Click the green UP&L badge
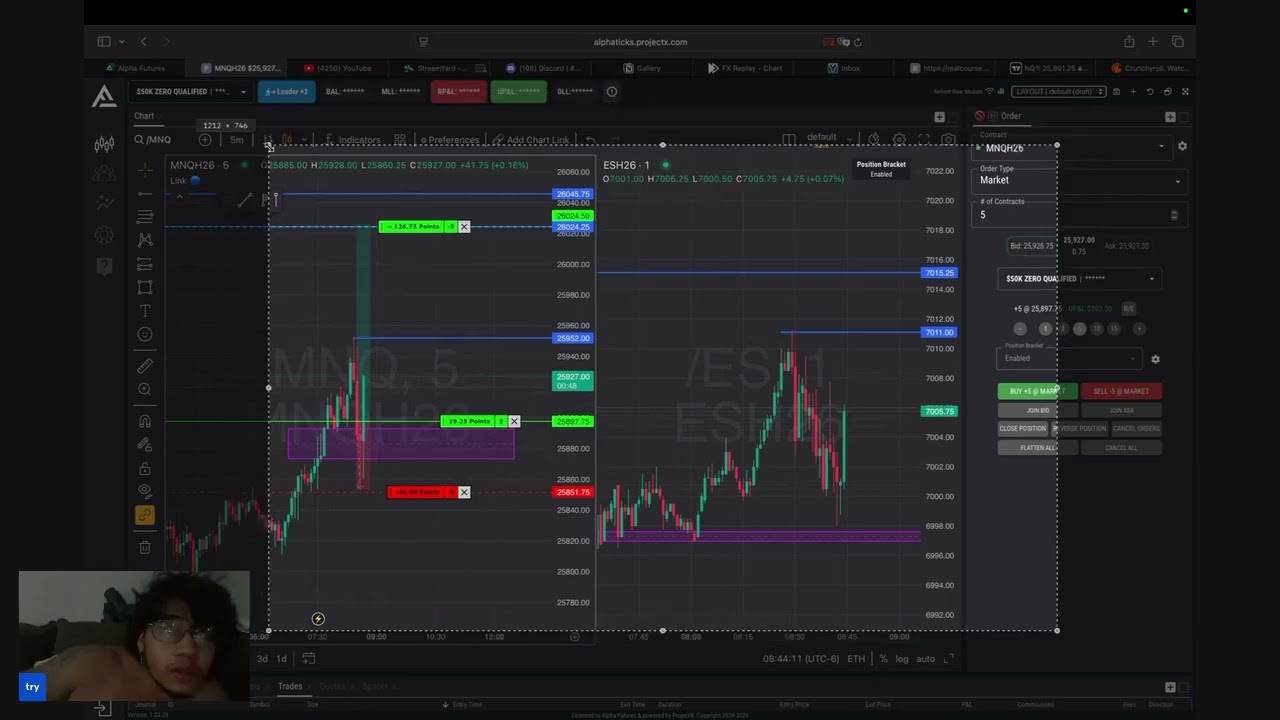Screen dimensions: 1280x720 click(x=518, y=92)
